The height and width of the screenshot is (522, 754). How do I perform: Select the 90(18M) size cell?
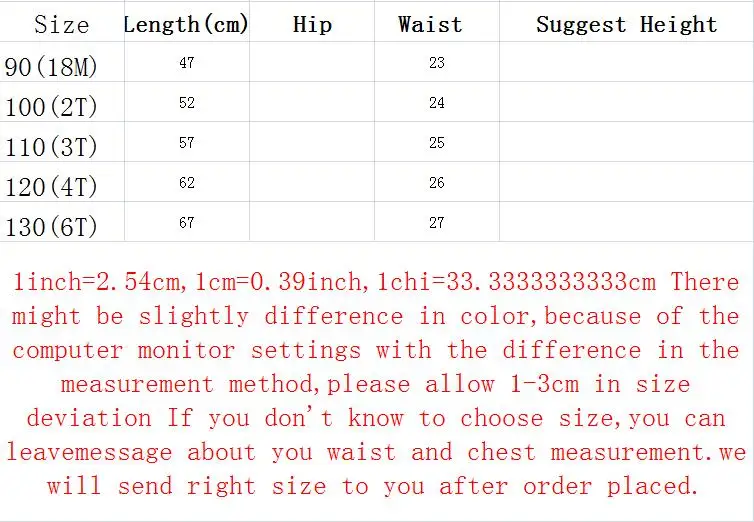coord(51,67)
